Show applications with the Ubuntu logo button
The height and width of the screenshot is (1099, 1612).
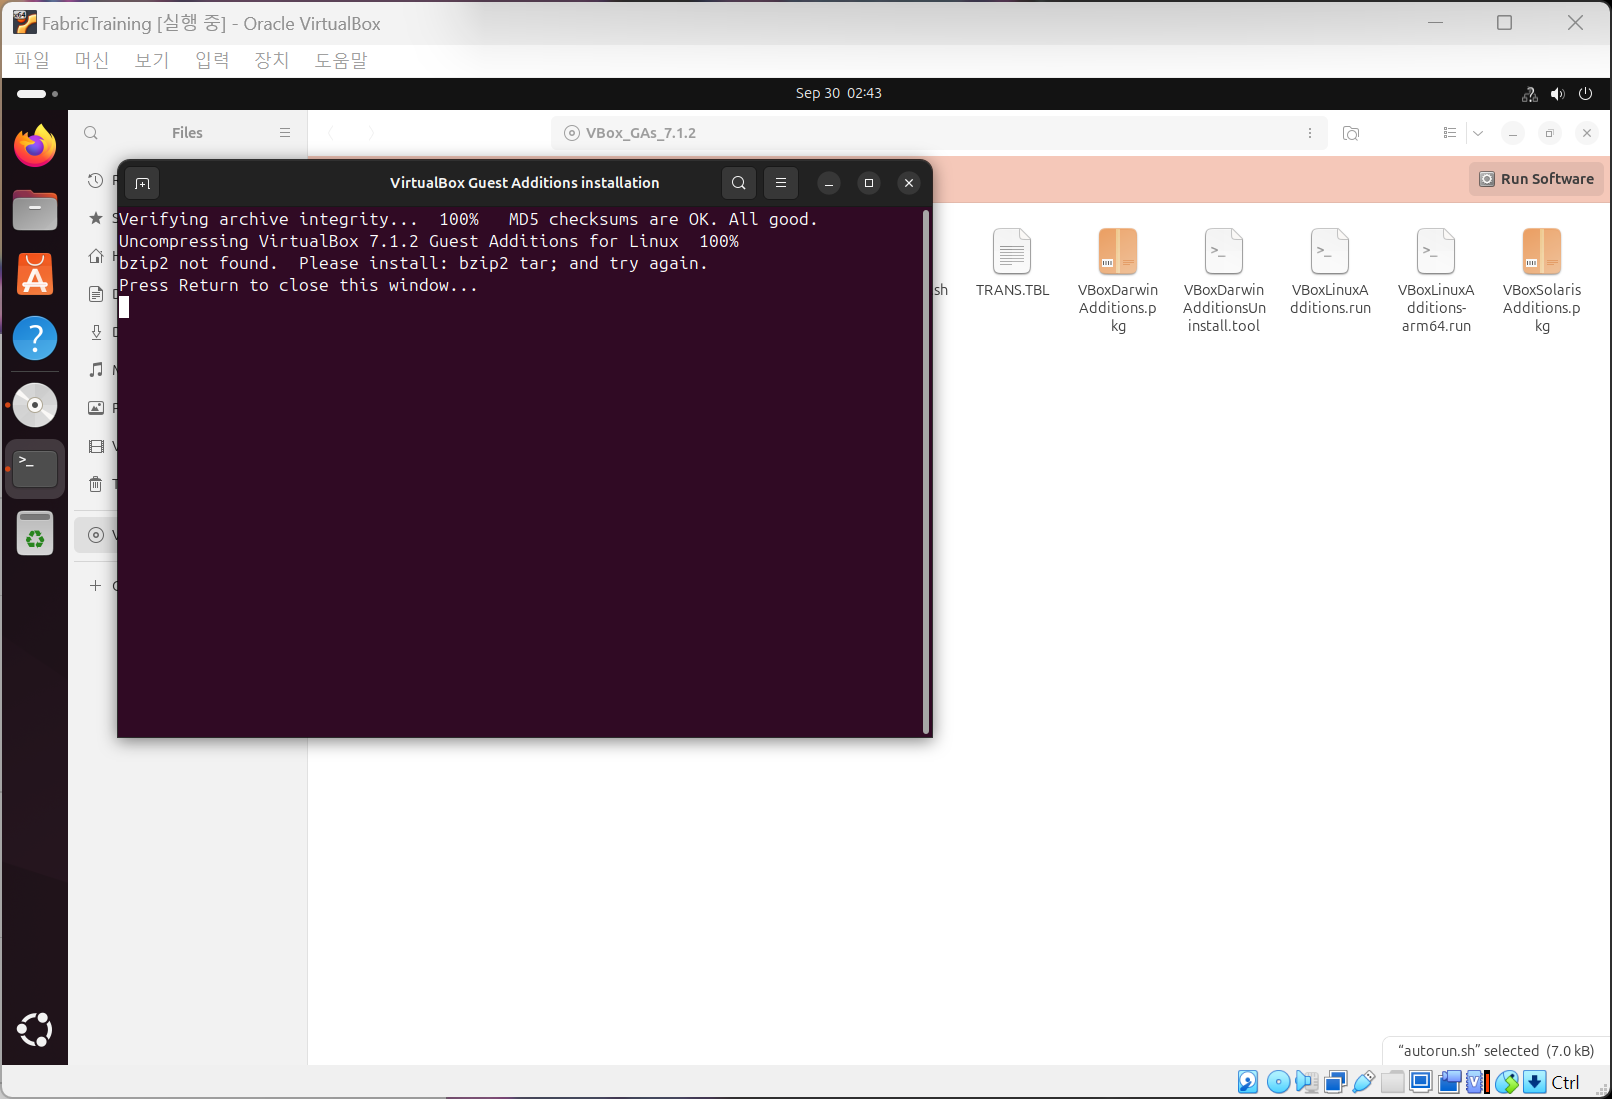(35, 1029)
